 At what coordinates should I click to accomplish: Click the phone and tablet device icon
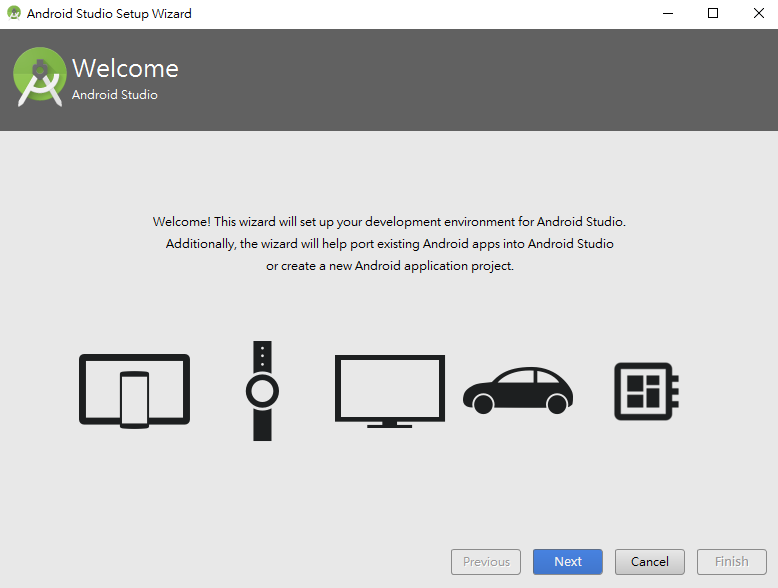pos(134,391)
